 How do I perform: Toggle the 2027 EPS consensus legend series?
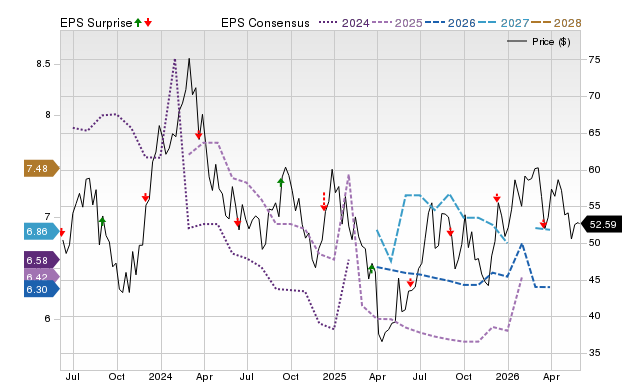pos(503,23)
